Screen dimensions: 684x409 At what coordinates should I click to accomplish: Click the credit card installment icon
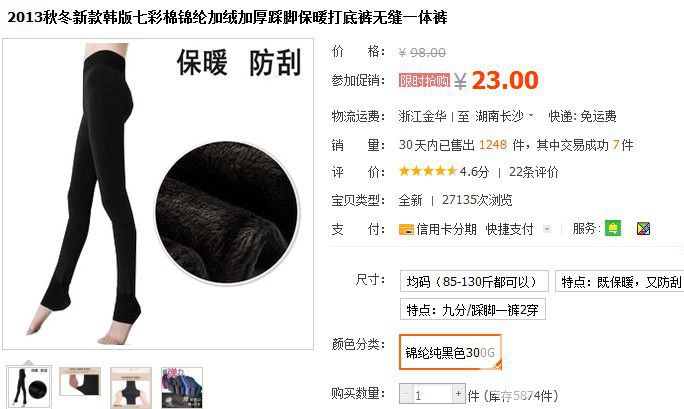(x=406, y=229)
